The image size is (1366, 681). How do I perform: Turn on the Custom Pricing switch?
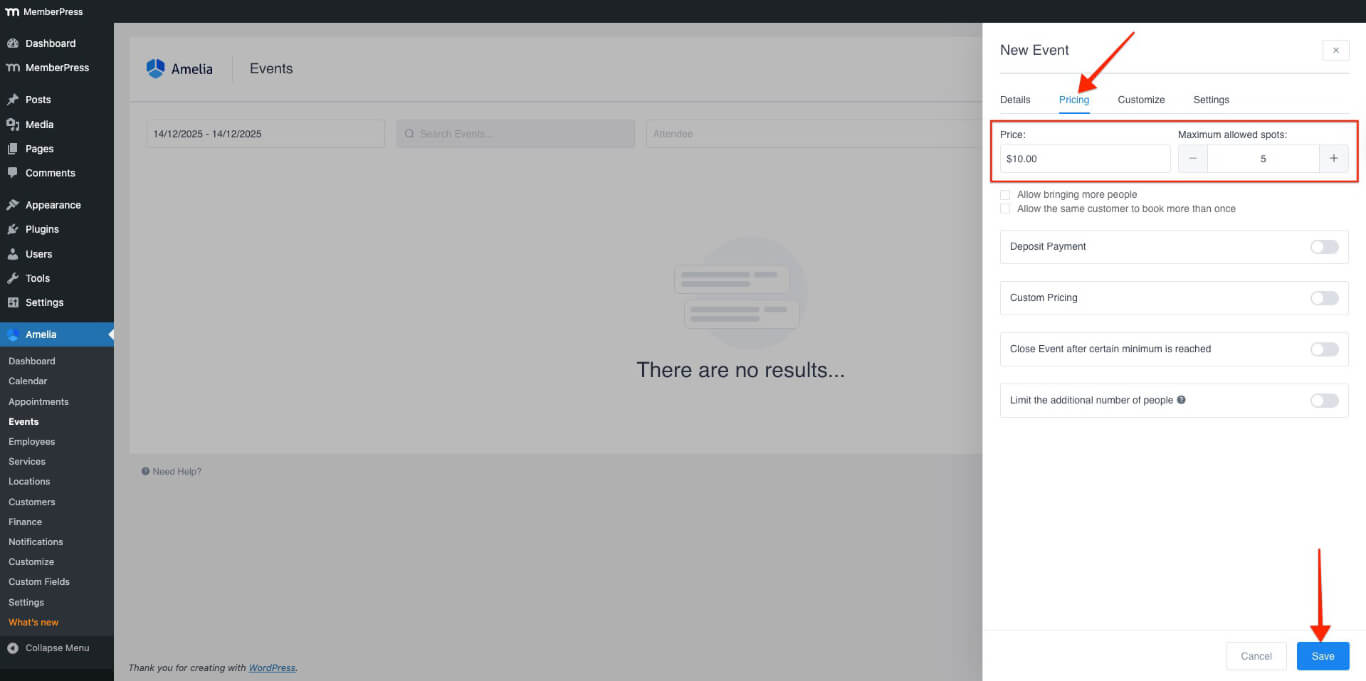click(1323, 298)
